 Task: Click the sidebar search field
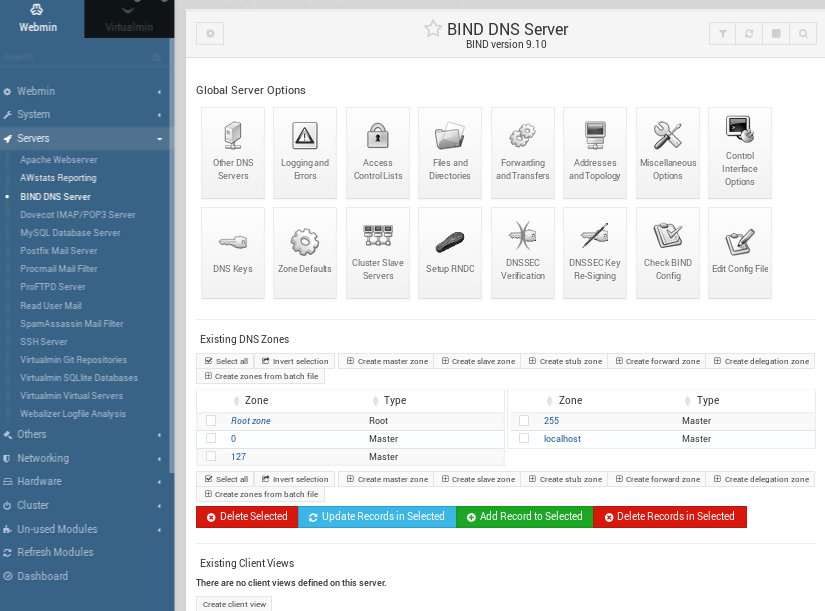click(80, 58)
